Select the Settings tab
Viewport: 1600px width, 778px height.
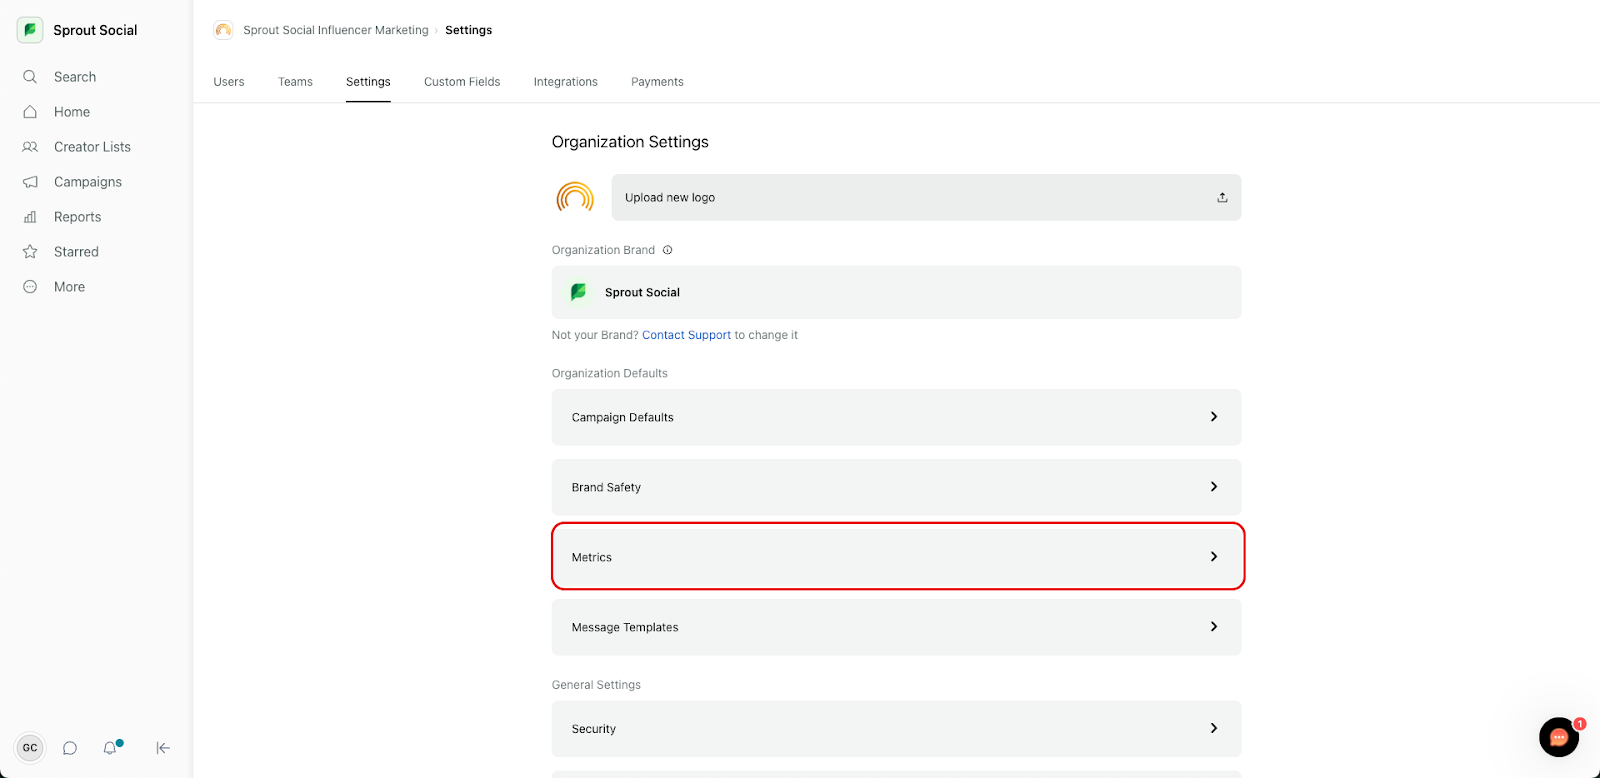pyautogui.click(x=368, y=82)
